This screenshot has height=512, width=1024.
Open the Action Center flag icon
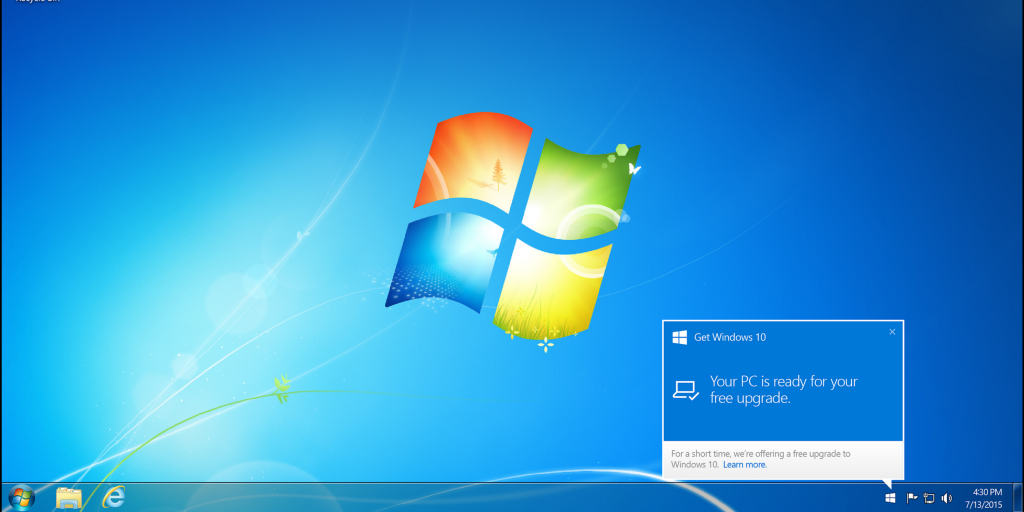click(x=912, y=498)
